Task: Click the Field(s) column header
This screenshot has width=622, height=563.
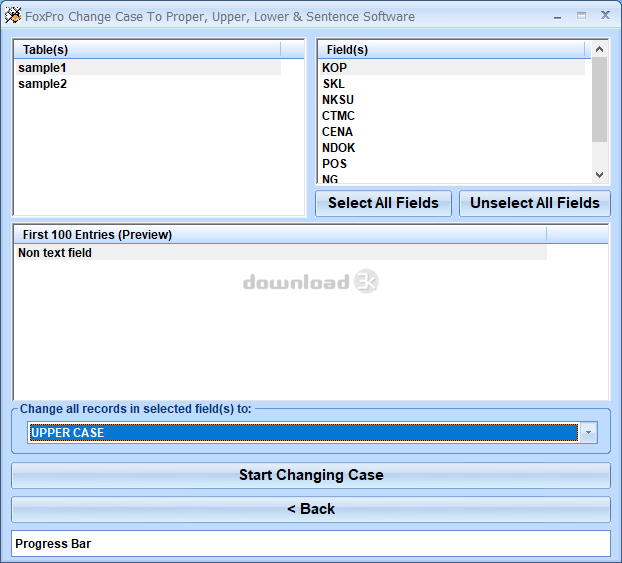Action: pyautogui.click(x=451, y=50)
